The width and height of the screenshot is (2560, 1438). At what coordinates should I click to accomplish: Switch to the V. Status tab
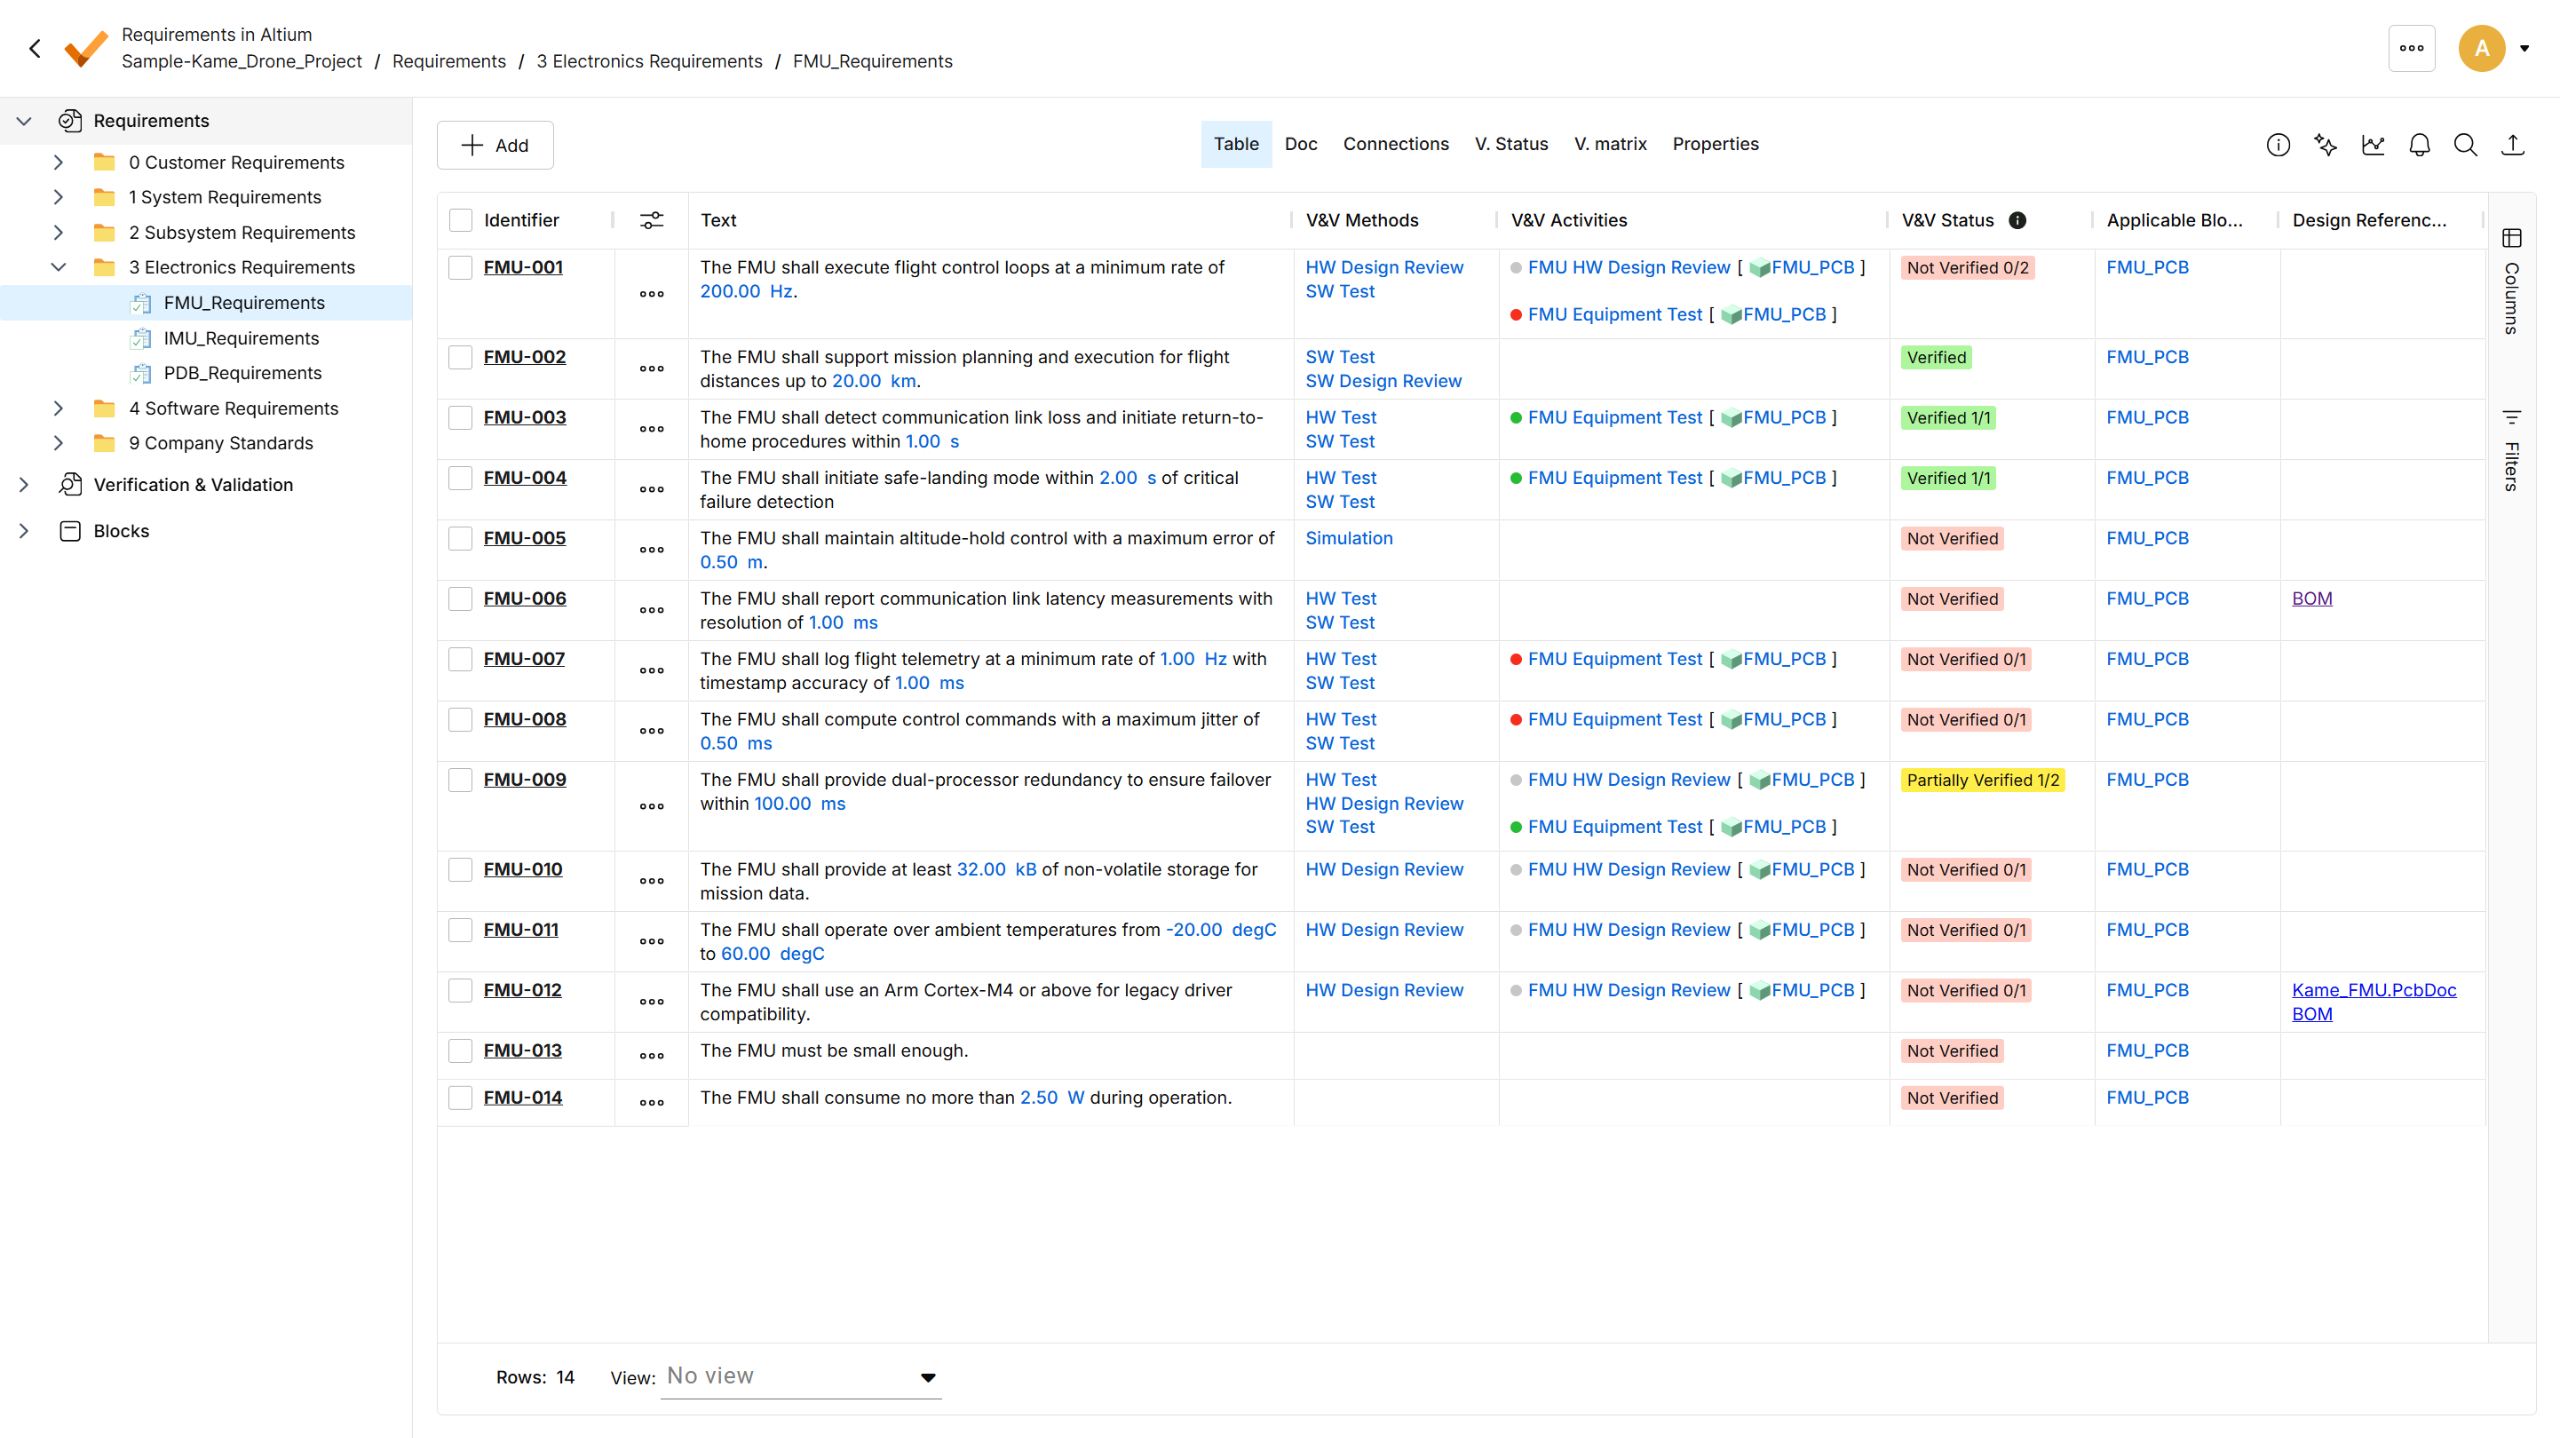click(x=1511, y=144)
